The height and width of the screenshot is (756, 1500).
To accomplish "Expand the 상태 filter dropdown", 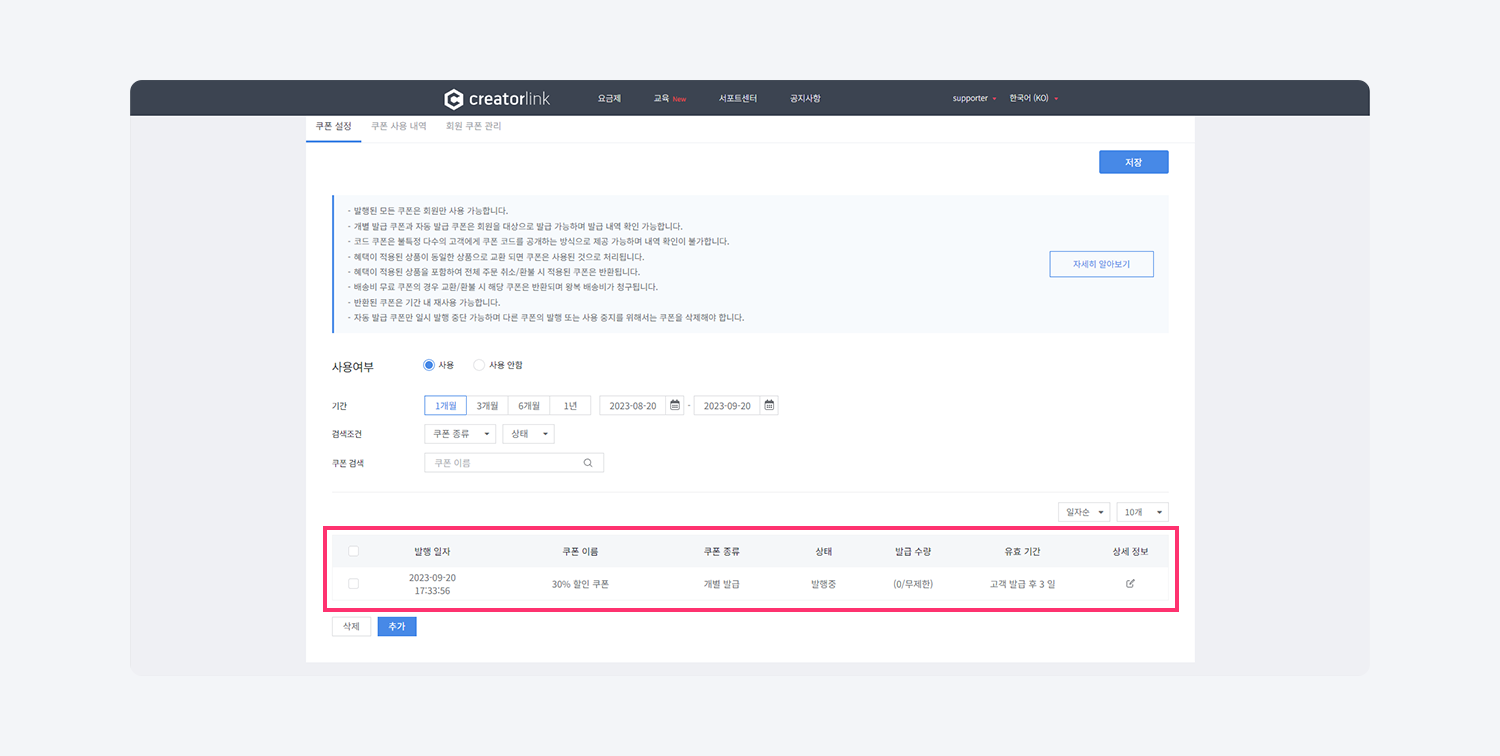I will 528,434.
